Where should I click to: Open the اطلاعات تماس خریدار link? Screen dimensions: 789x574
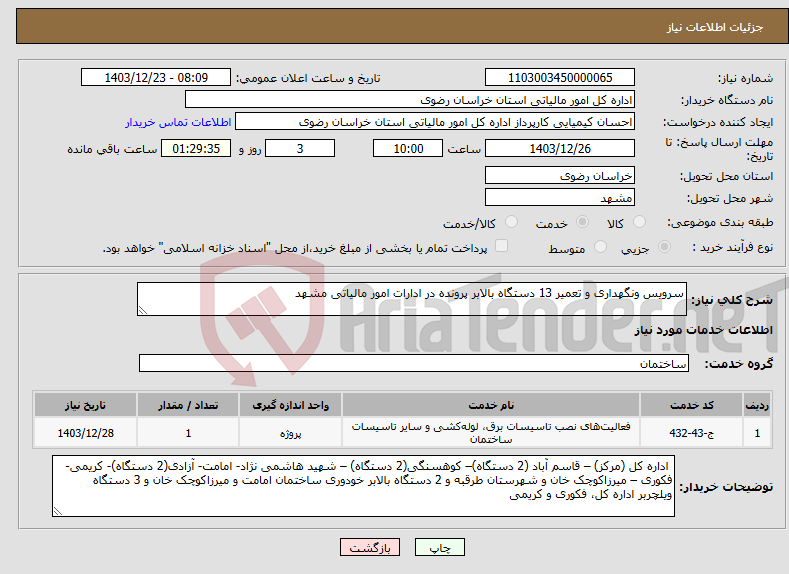[x=178, y=122]
